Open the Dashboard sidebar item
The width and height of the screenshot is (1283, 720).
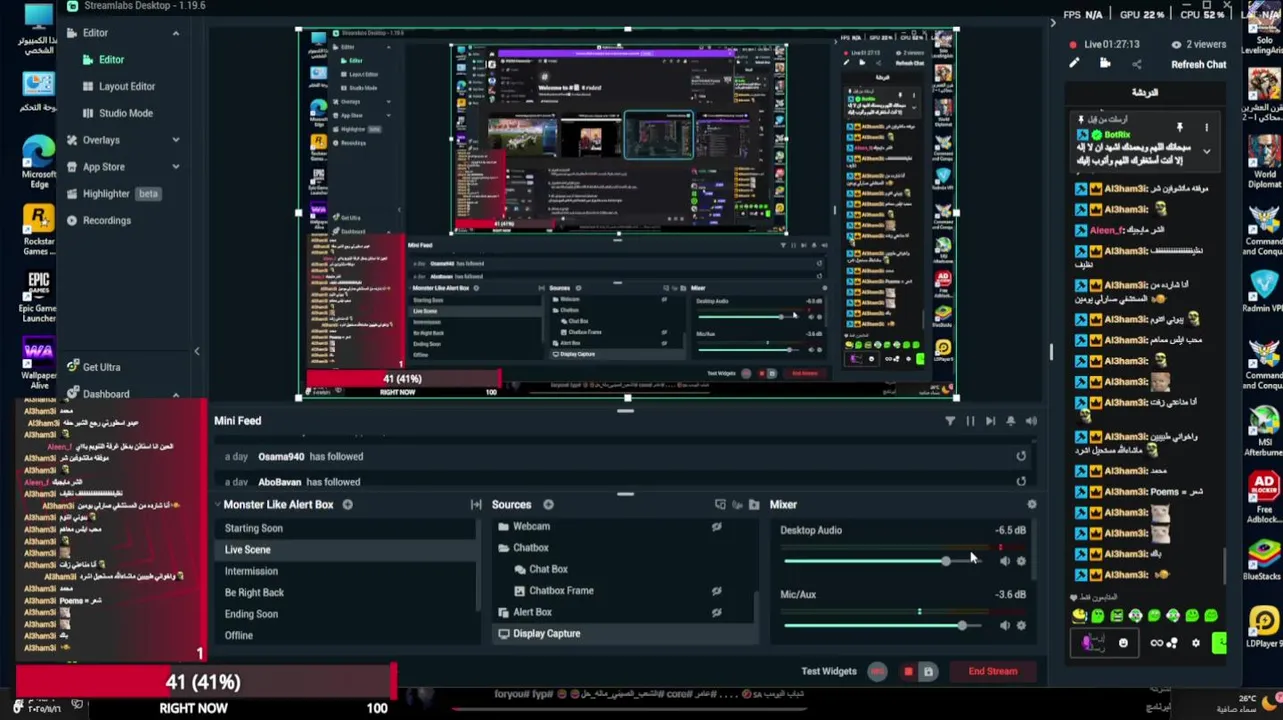click(106, 394)
